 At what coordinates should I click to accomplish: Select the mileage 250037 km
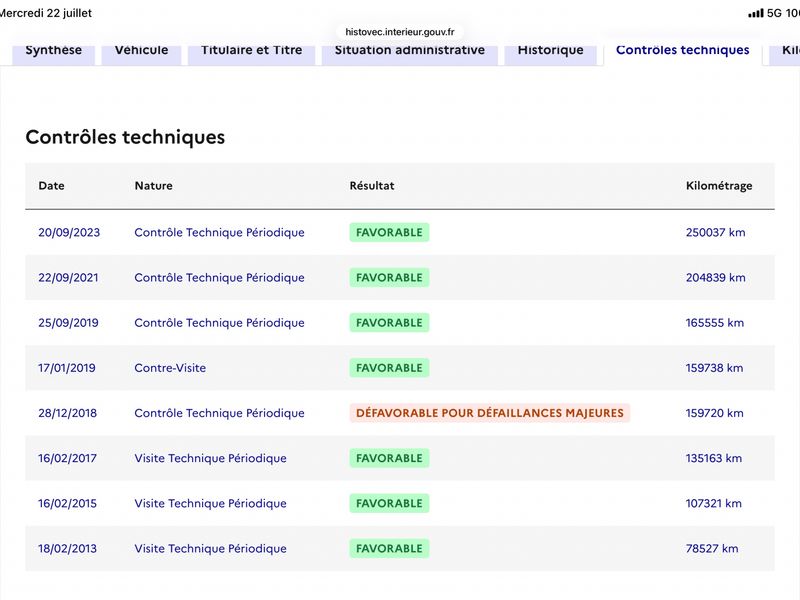click(x=715, y=233)
